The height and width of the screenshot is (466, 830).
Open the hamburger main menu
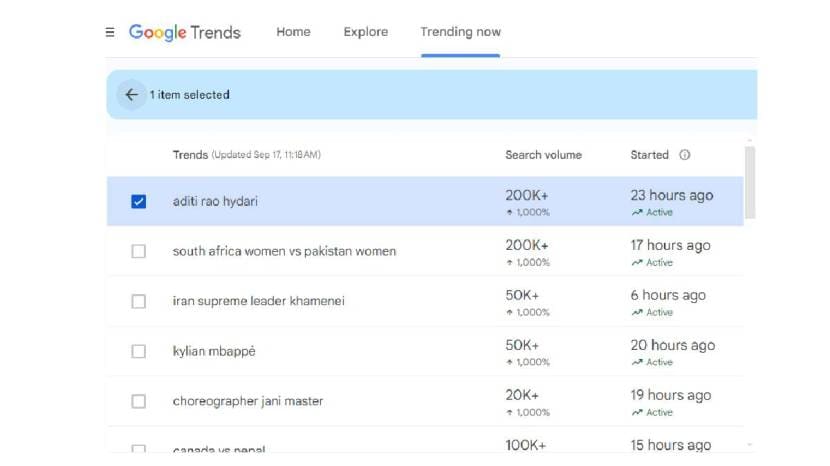[x=110, y=32]
